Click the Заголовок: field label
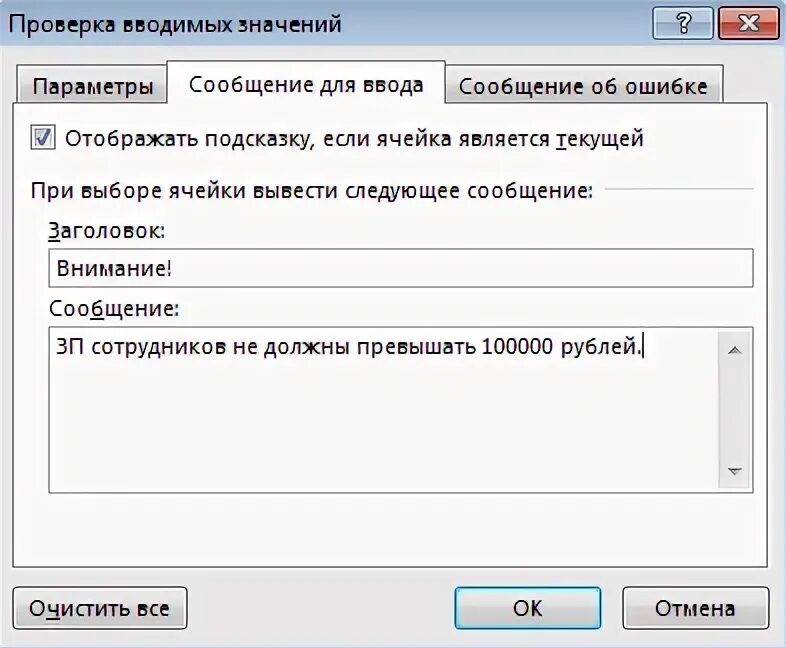This screenshot has height=648, width=786. (x=106, y=231)
